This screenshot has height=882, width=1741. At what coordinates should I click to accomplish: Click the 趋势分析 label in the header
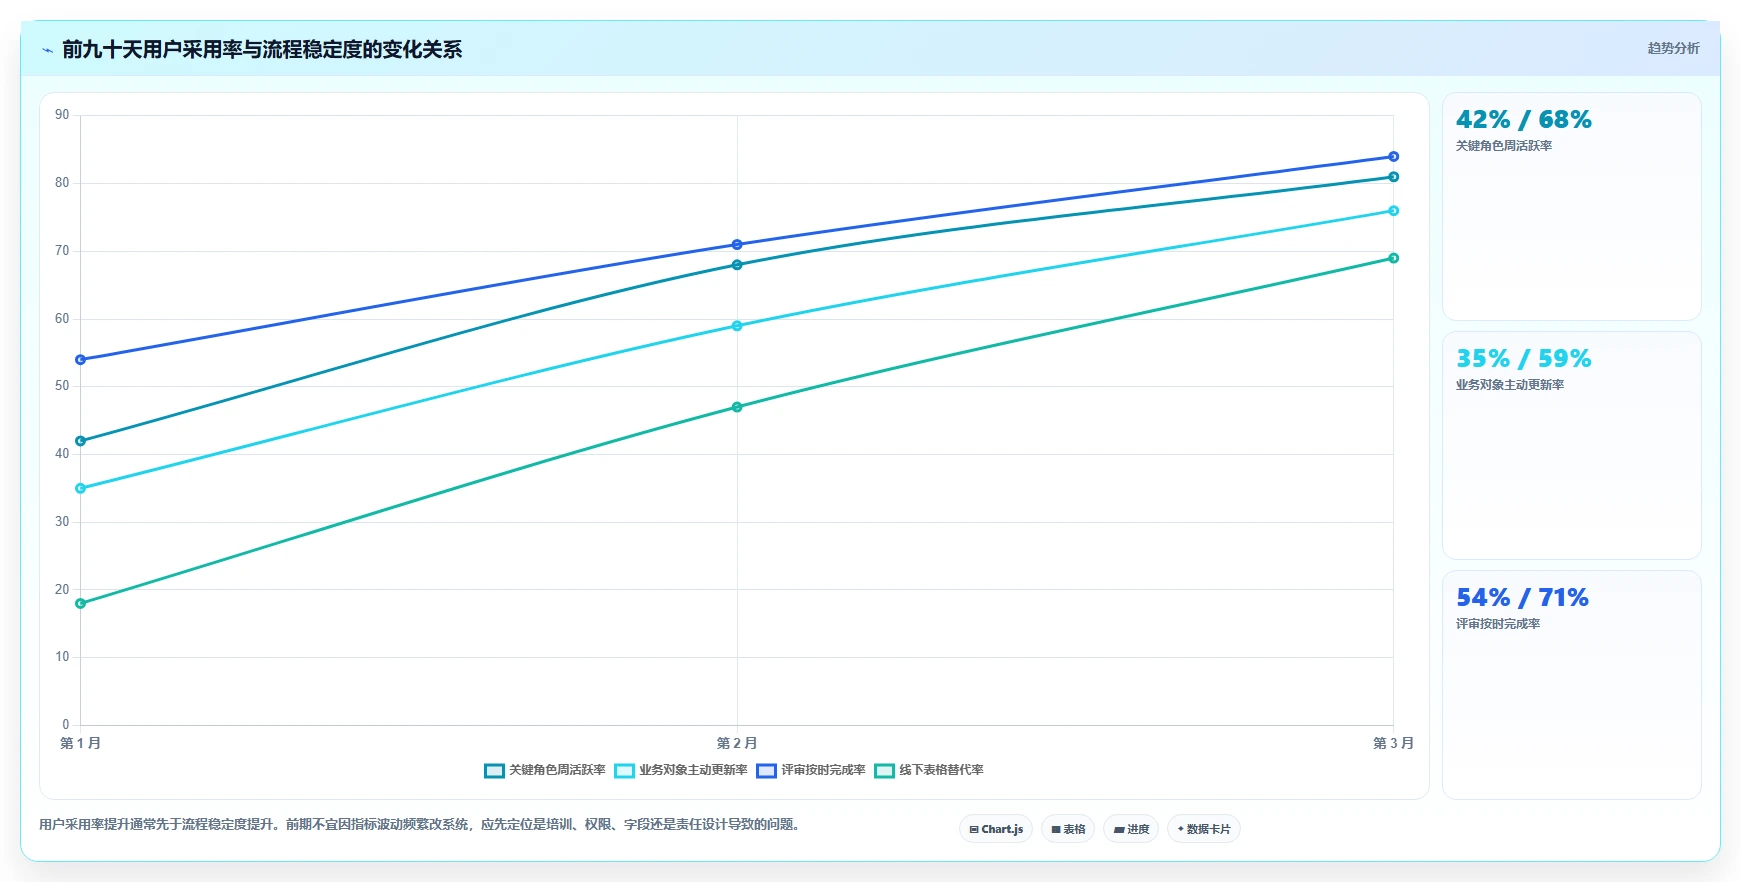1673,48
